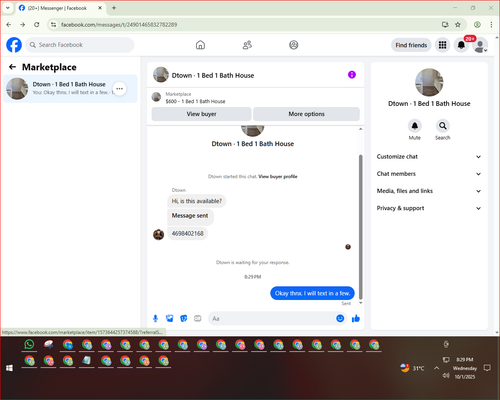The height and width of the screenshot is (400, 500).
Task: Click the Hi, is this available? message
Action: pyautogui.click(x=197, y=201)
